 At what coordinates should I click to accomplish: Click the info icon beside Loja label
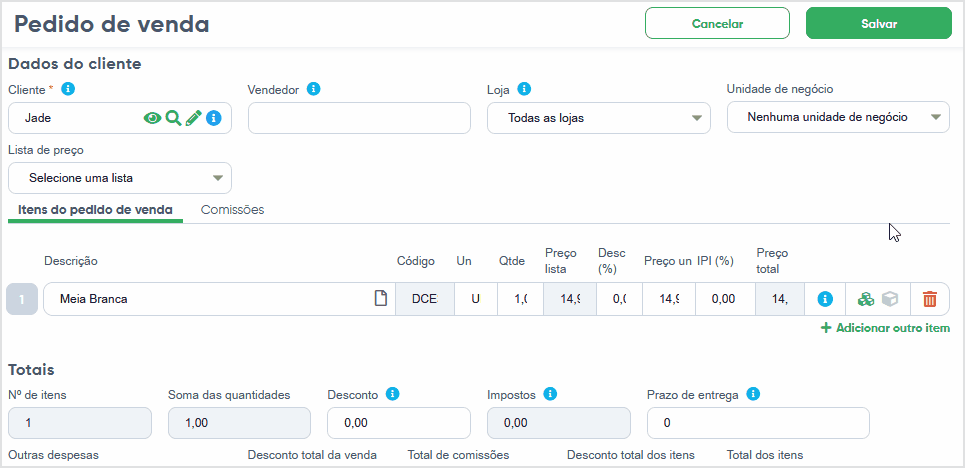524,89
